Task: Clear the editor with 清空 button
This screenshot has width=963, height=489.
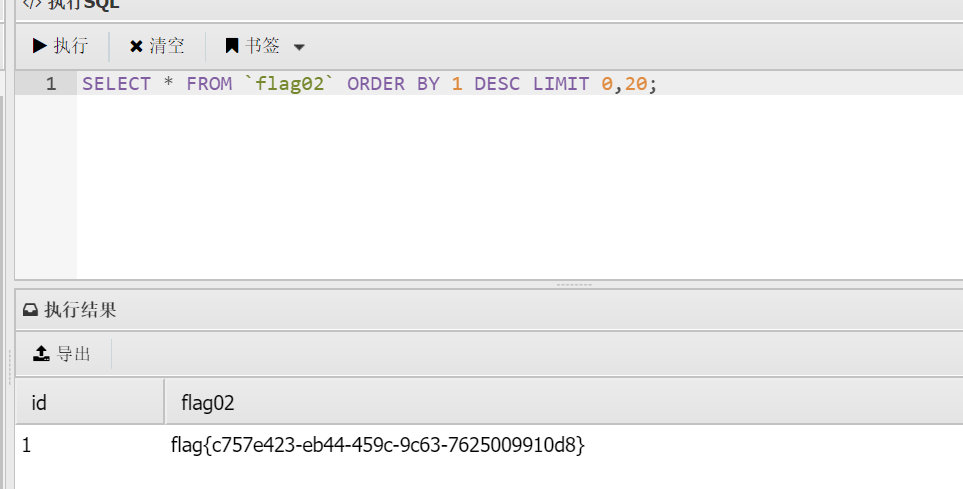Action: pyautogui.click(x=157, y=46)
